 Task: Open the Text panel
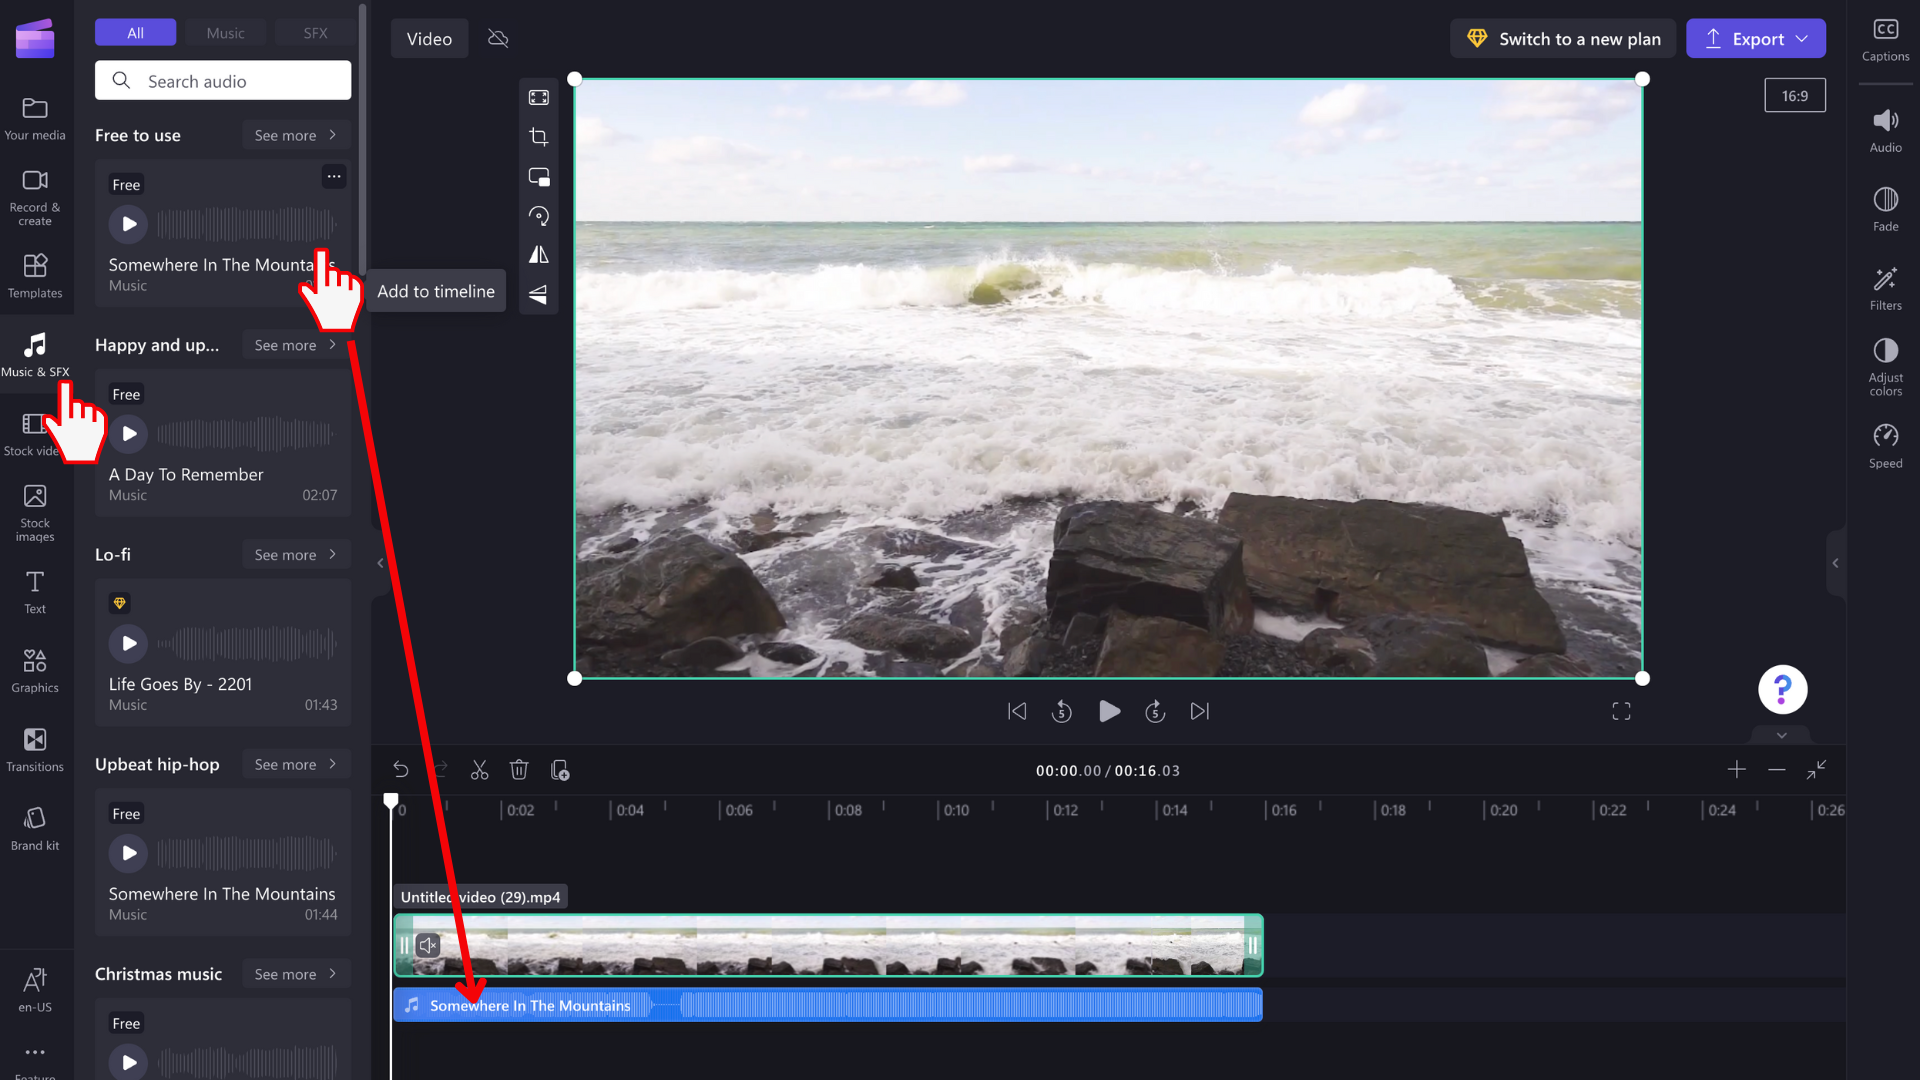point(35,592)
